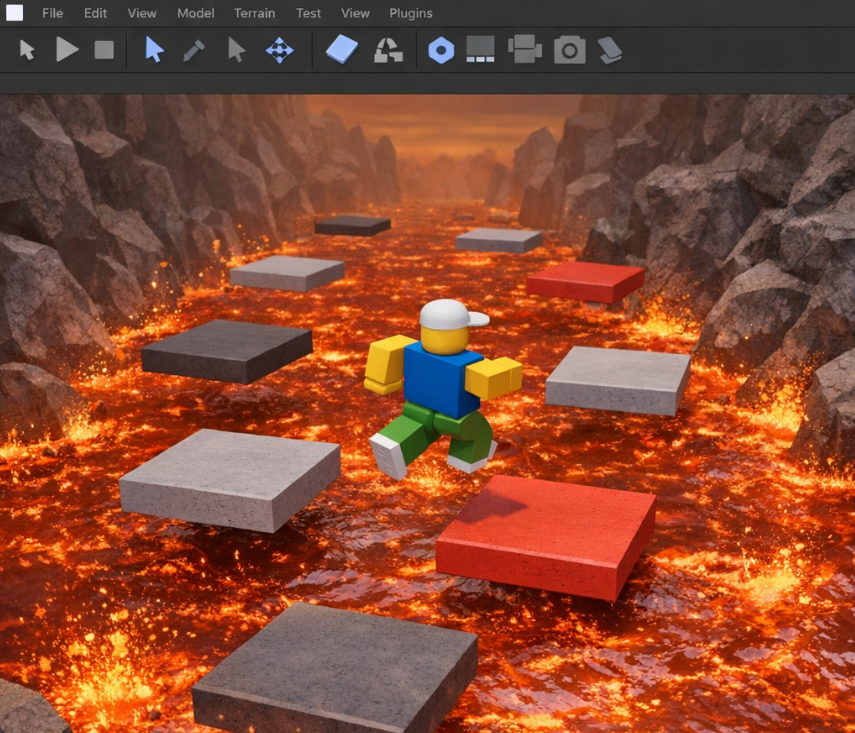Select the gray cursor tool at toolbar start

pos(27,50)
